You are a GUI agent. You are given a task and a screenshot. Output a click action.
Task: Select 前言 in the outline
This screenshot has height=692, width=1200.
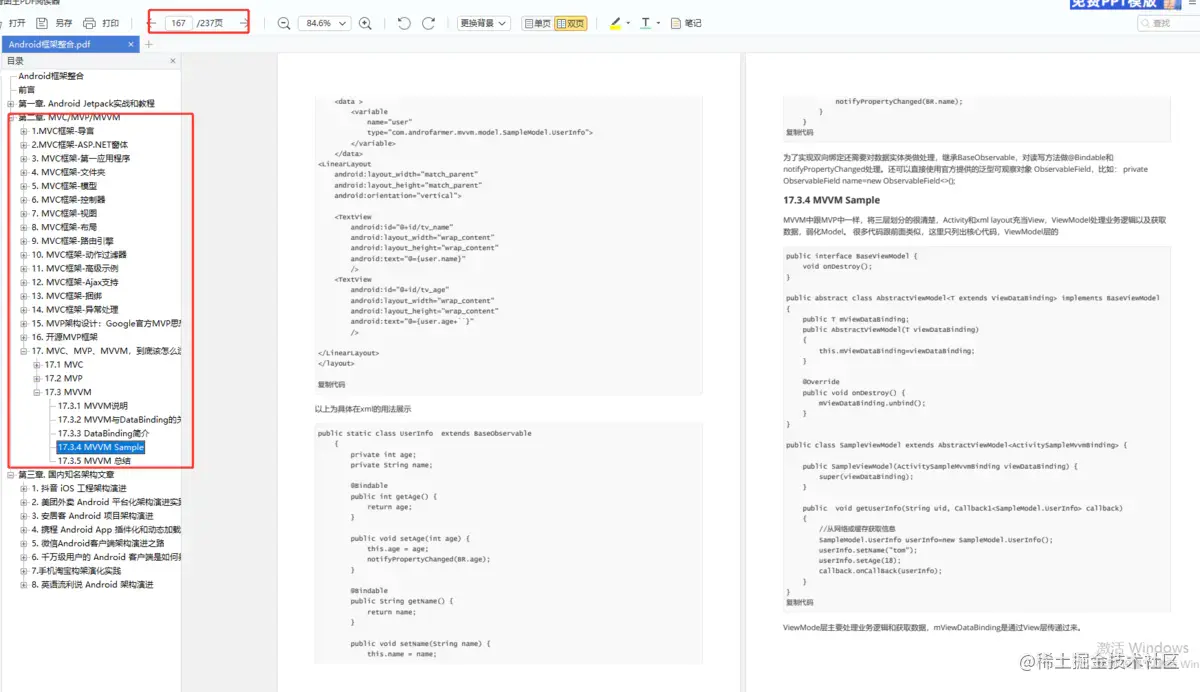click(x=27, y=90)
